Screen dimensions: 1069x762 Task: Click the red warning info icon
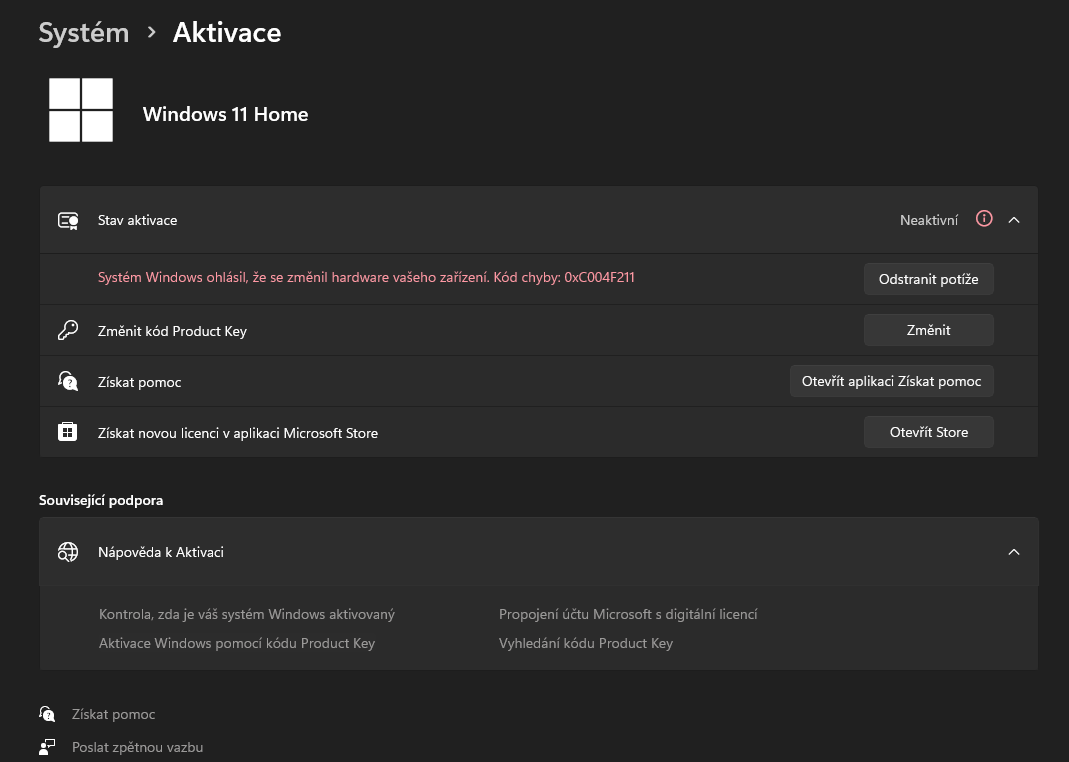coord(984,219)
